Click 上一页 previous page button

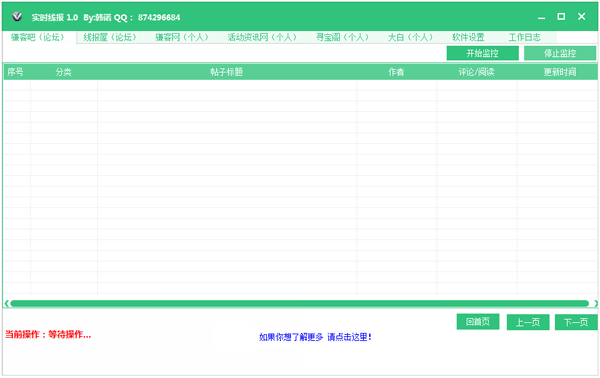coord(528,322)
